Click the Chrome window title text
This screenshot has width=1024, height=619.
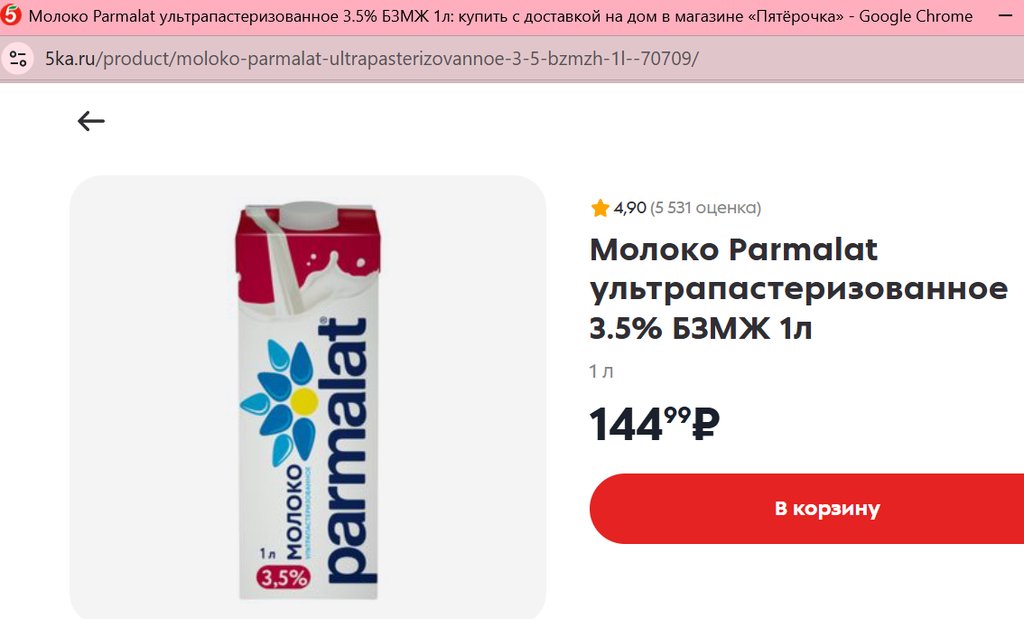[x=500, y=16]
